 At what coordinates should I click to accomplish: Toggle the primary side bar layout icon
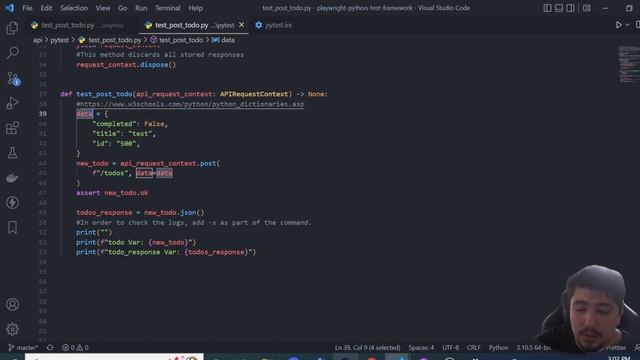[547, 8]
